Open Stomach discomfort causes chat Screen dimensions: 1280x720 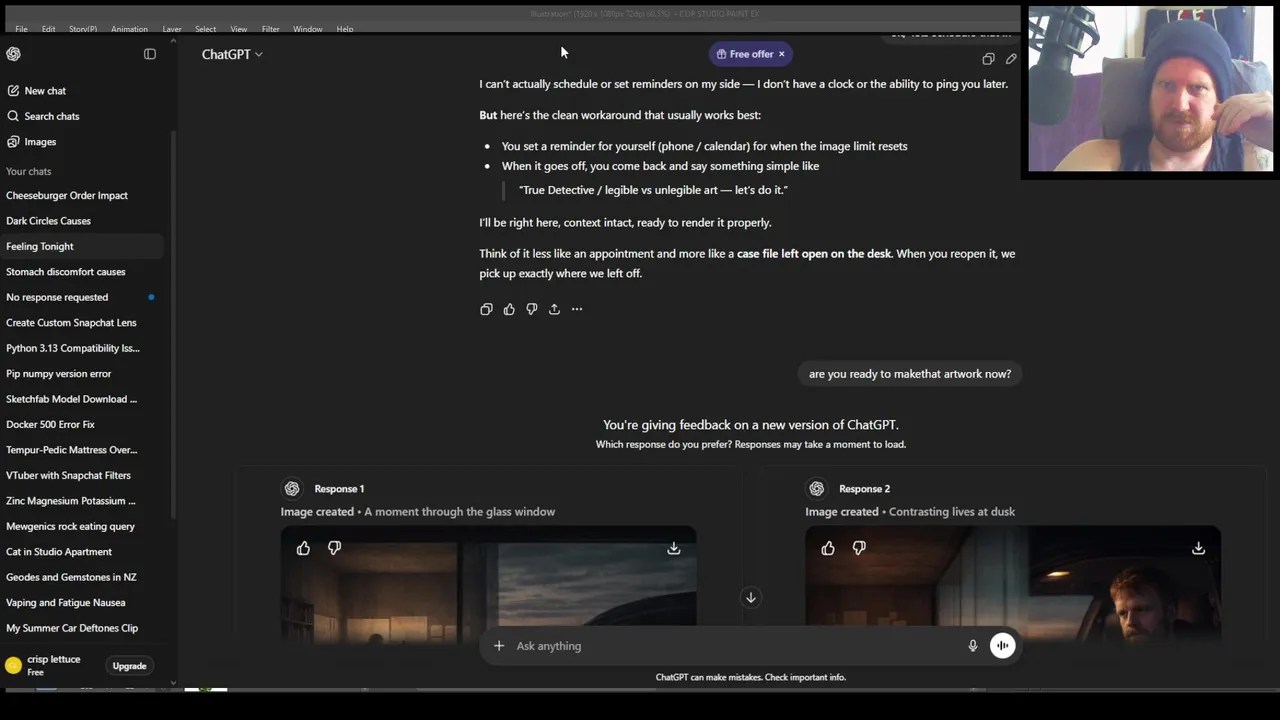coord(82,272)
